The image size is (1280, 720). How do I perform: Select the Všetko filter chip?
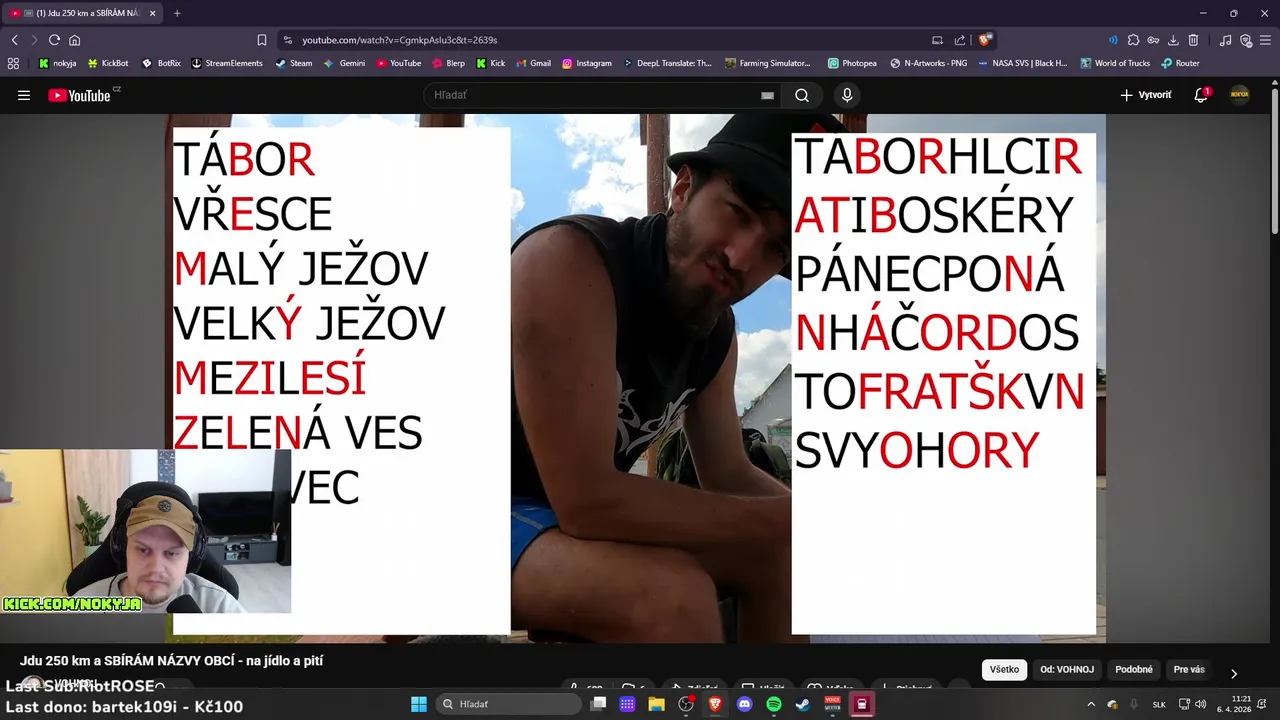click(1004, 670)
